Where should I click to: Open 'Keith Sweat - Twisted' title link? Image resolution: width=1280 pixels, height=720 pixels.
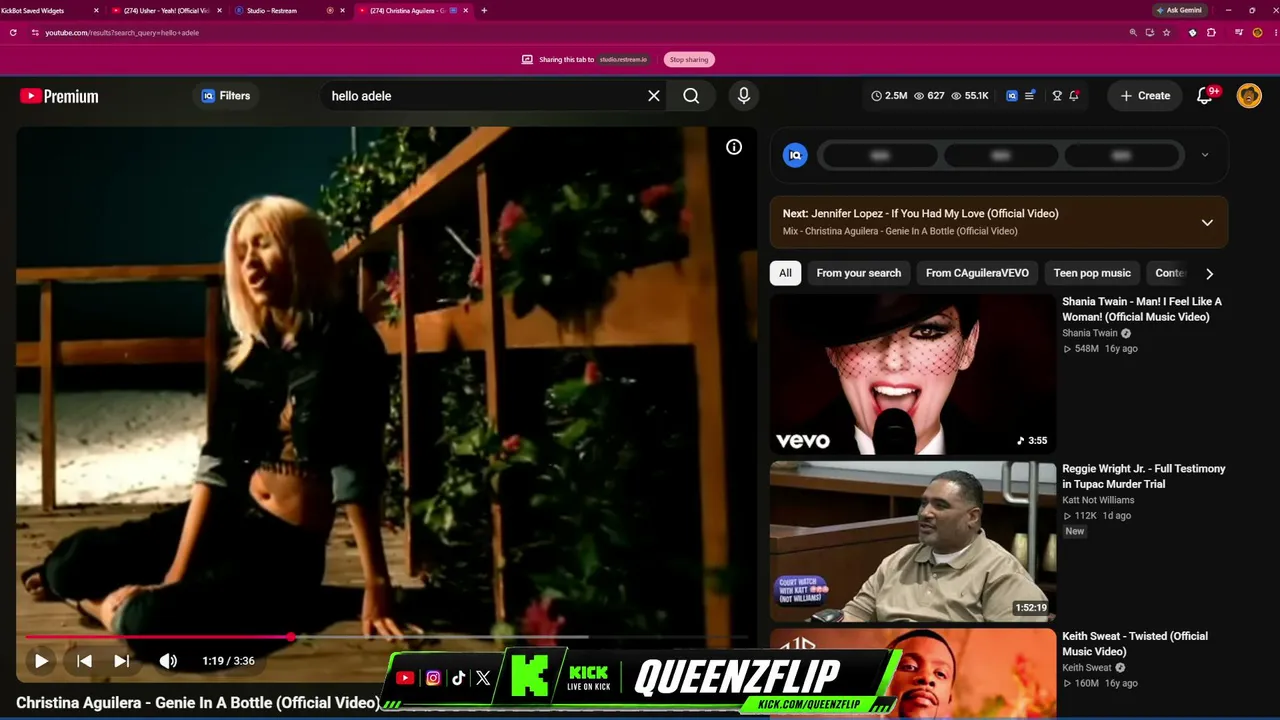click(x=1135, y=643)
